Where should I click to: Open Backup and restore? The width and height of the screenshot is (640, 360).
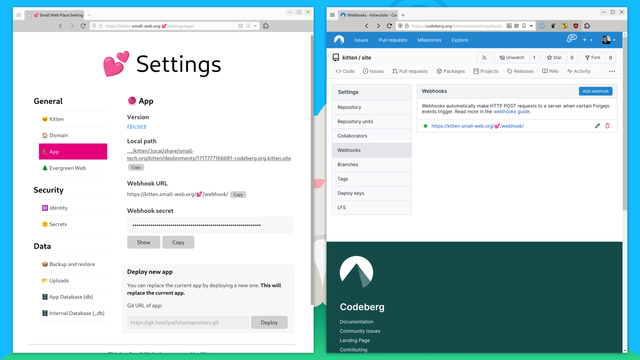click(x=73, y=264)
